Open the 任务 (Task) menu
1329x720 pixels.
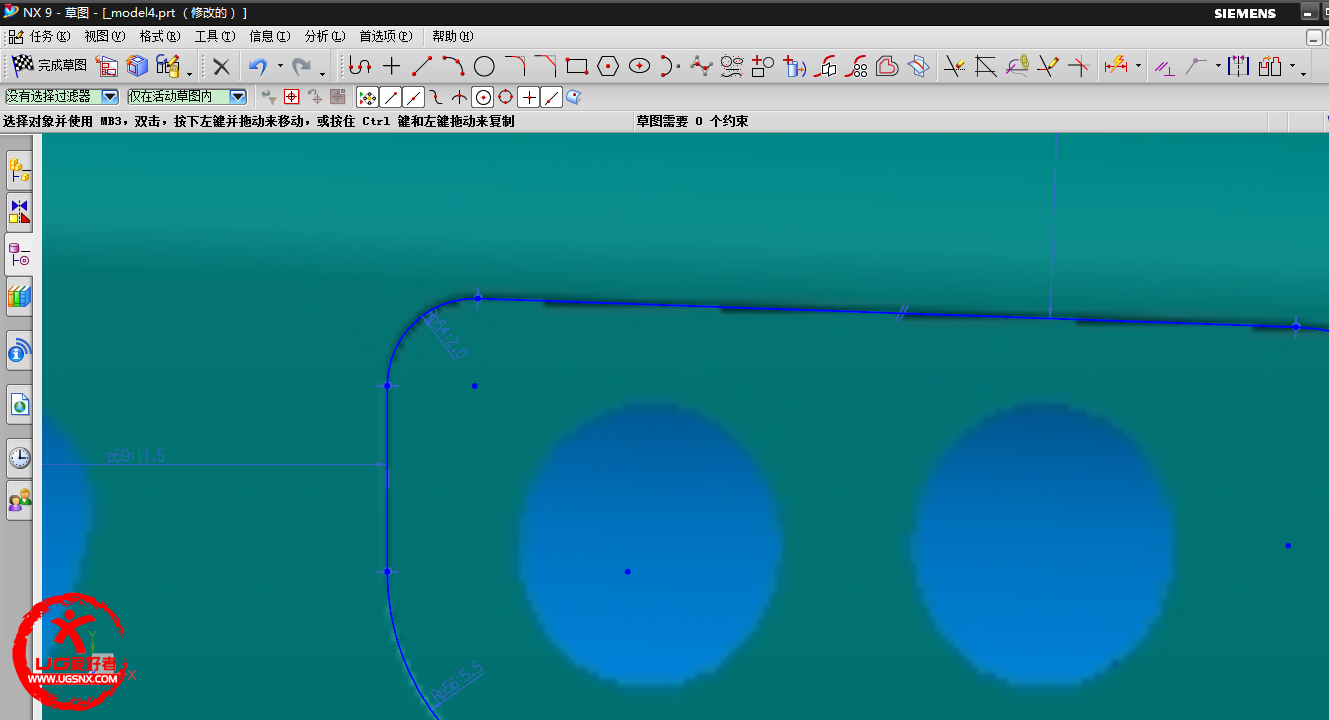coord(50,36)
